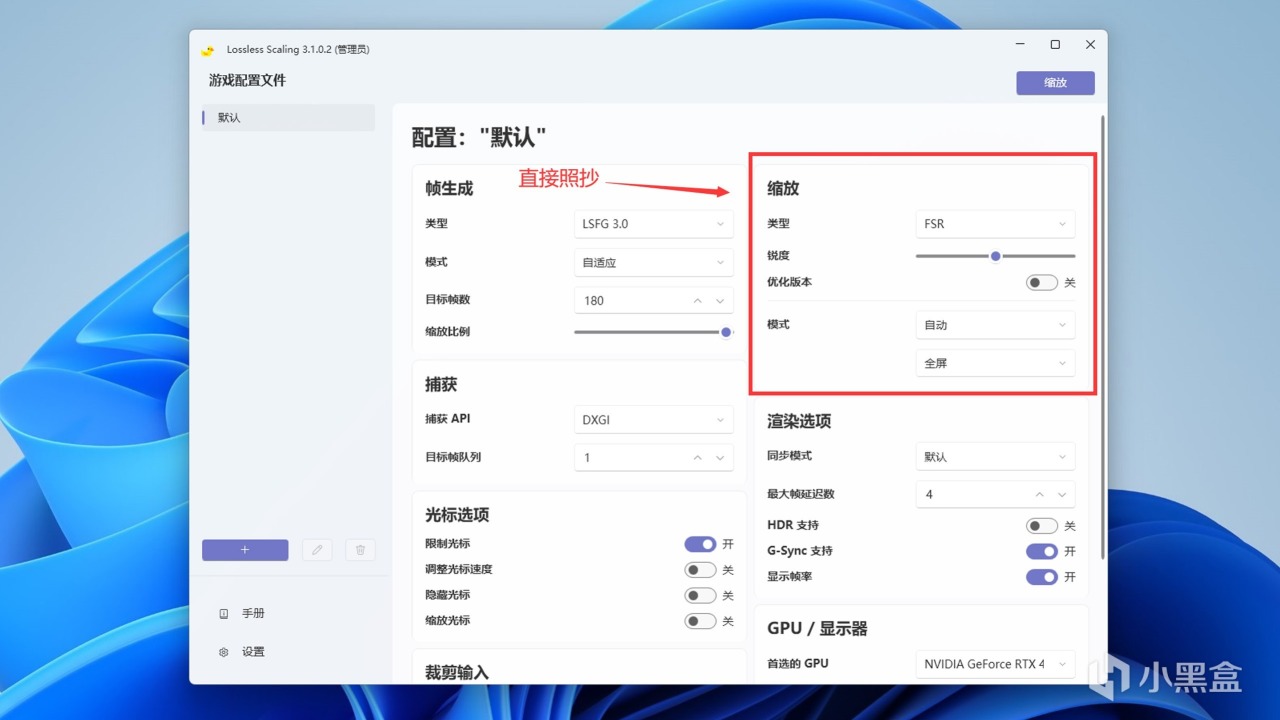The image size is (1280, 720).
Task: Click the 锐度 label
Action: 778,256
